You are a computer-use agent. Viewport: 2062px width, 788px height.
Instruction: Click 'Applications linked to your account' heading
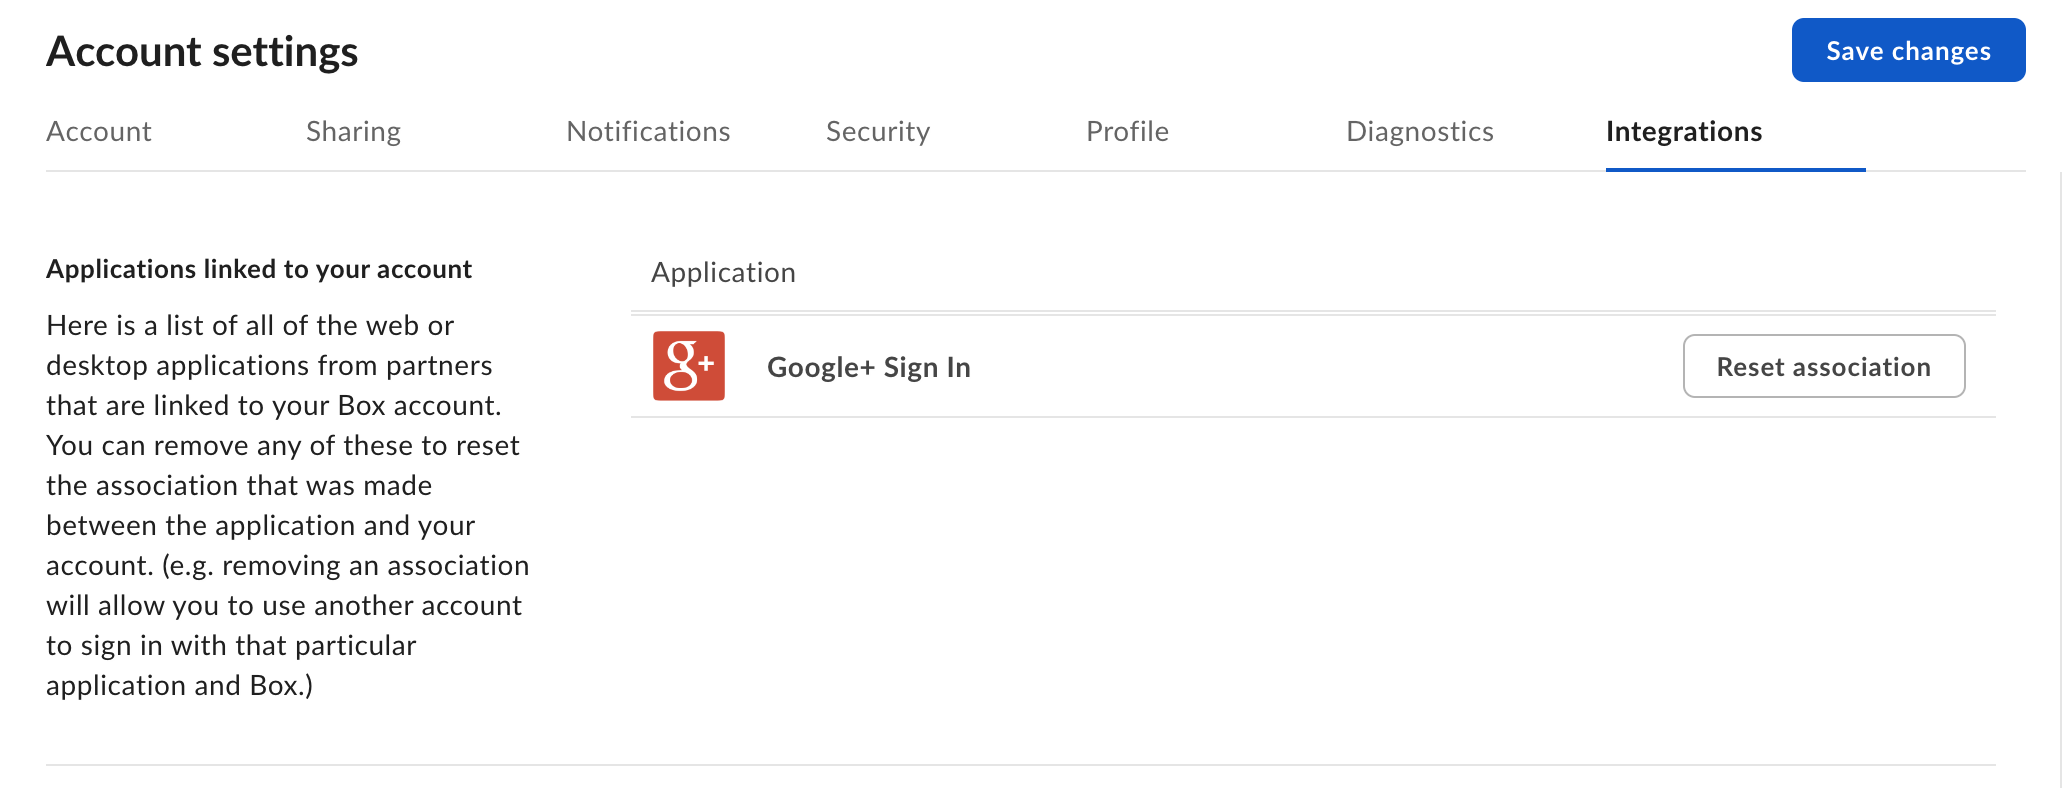tap(259, 269)
